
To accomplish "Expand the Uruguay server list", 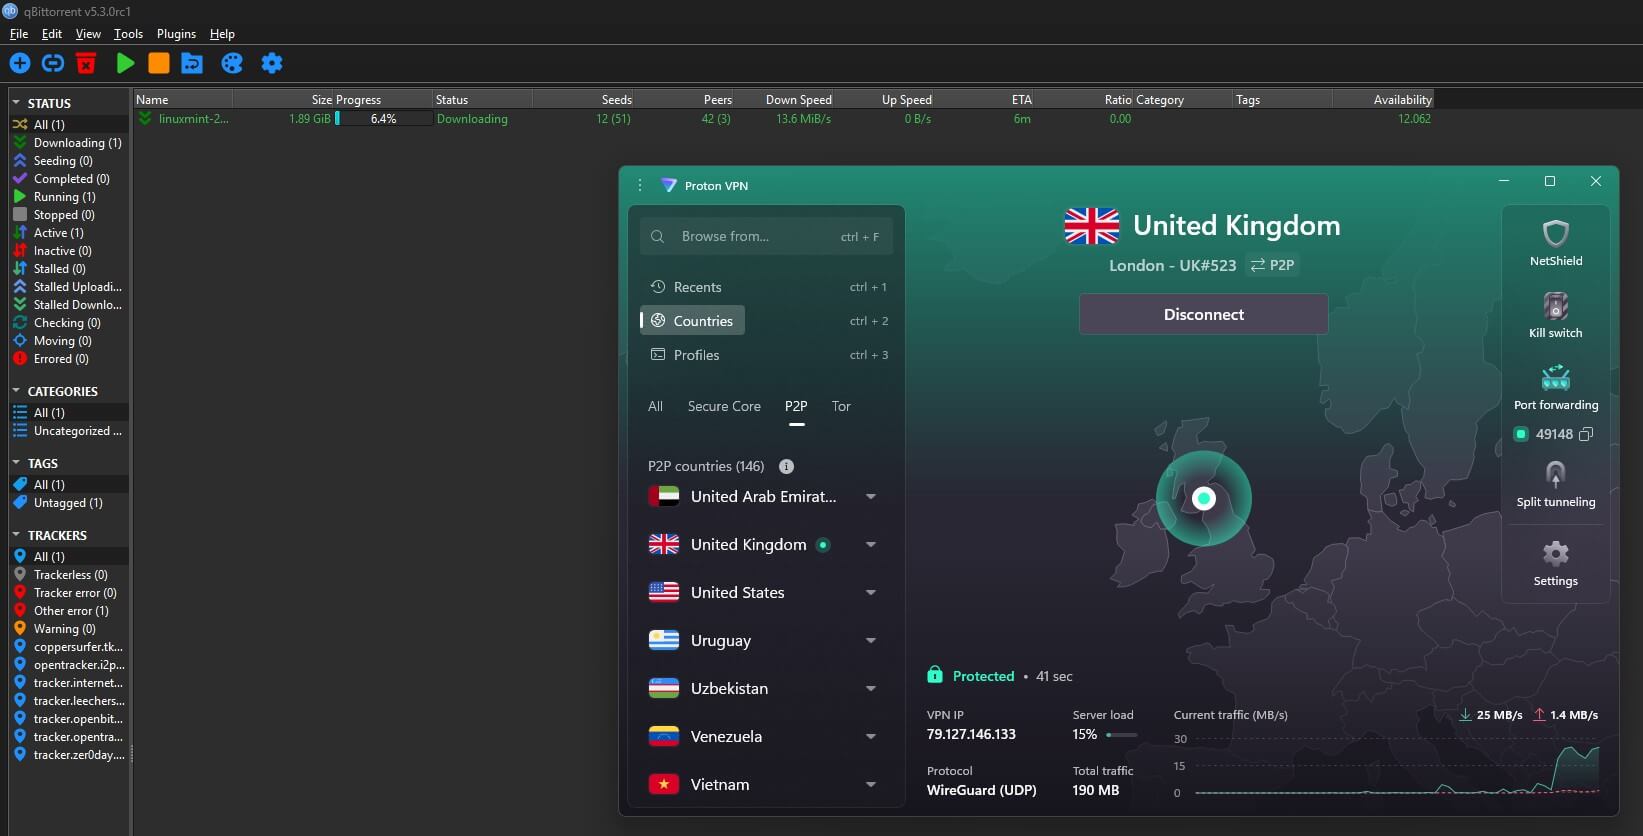I will (x=871, y=641).
